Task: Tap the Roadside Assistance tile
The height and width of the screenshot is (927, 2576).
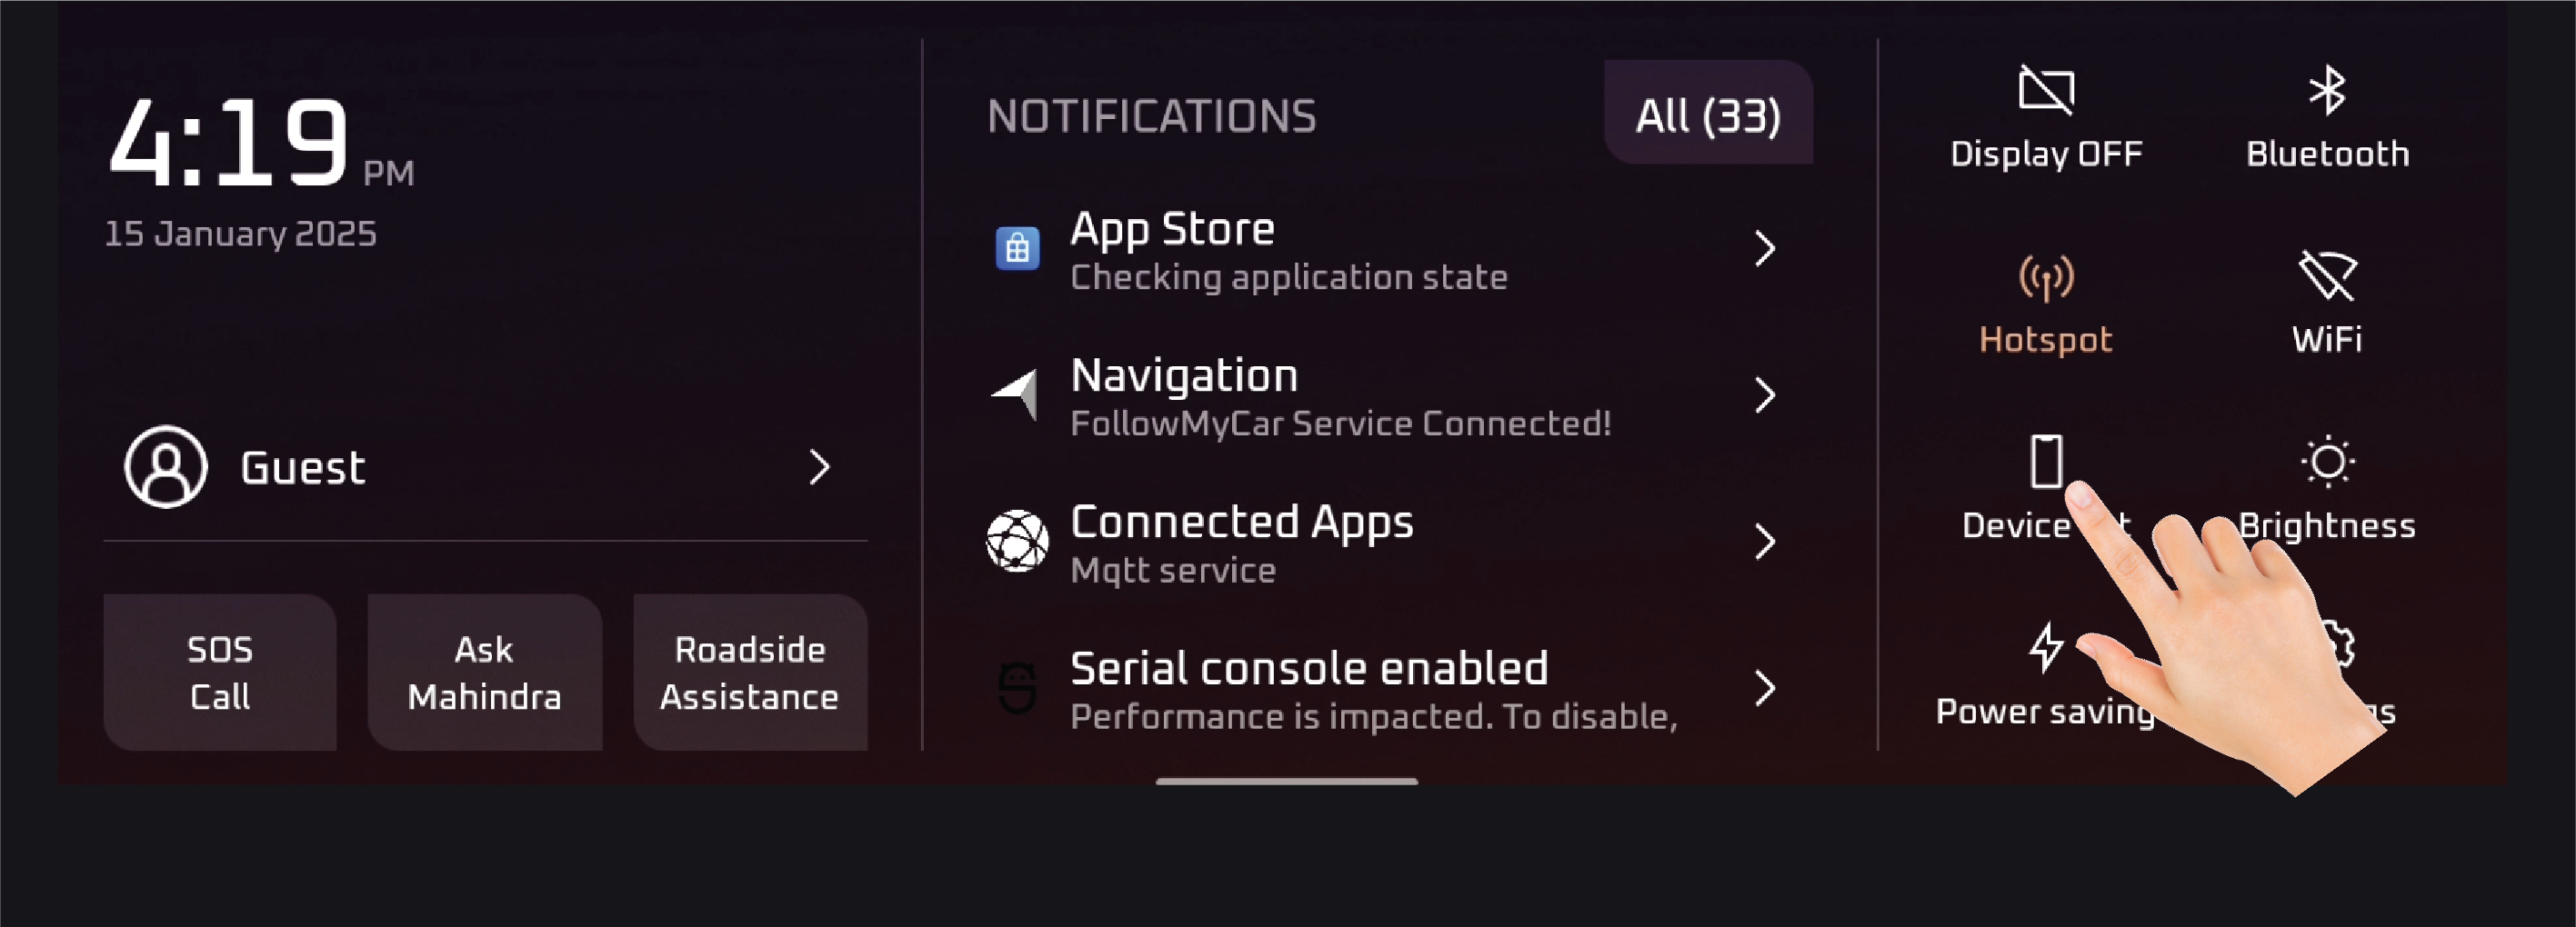Action: [750, 672]
